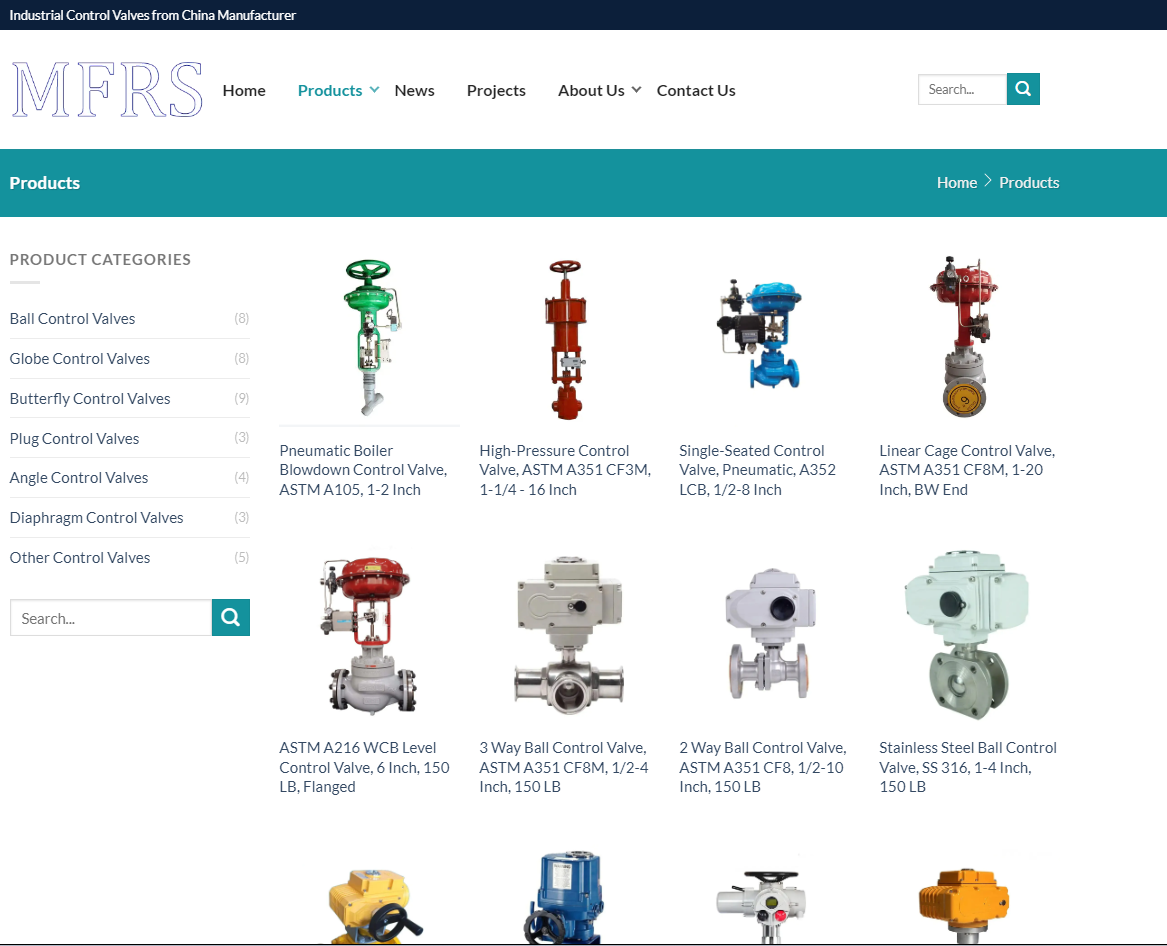Click the Single-Seated Control Valve product photo
The width and height of the screenshot is (1167, 946).
click(x=763, y=337)
